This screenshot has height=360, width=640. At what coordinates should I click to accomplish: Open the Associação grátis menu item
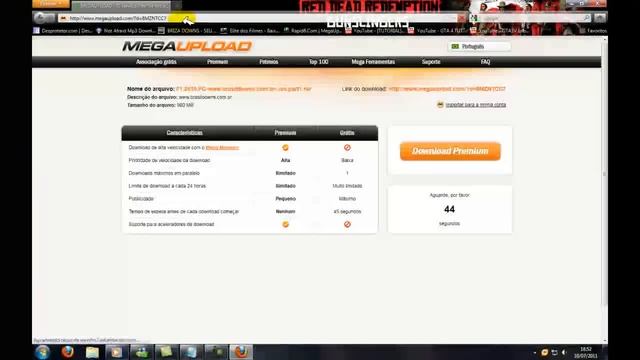point(156,62)
